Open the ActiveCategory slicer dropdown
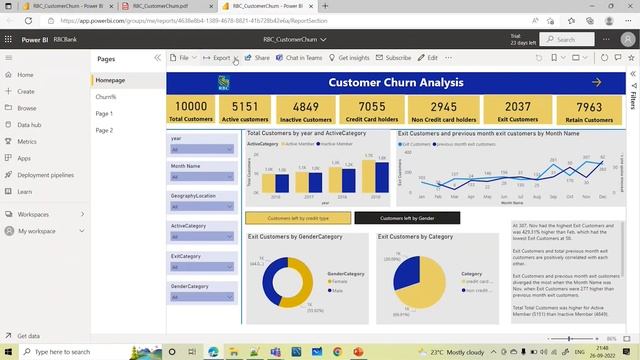 click(202, 237)
